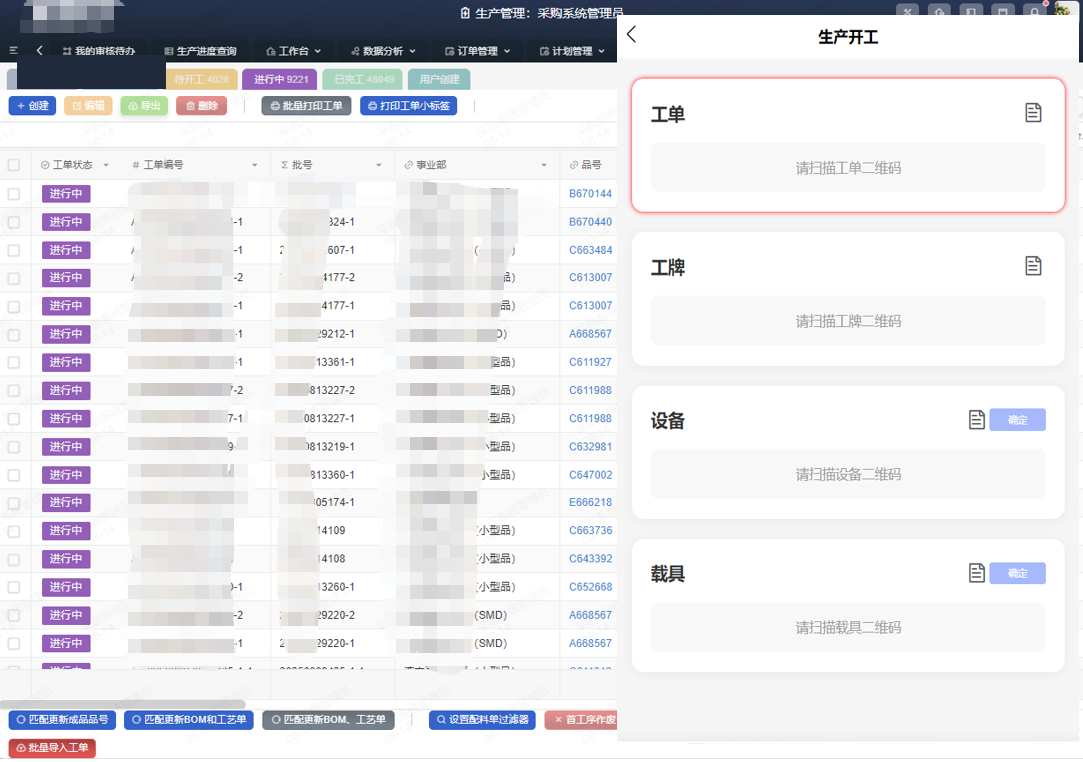
Task: Click the home icon in top header
Action: (938, 13)
